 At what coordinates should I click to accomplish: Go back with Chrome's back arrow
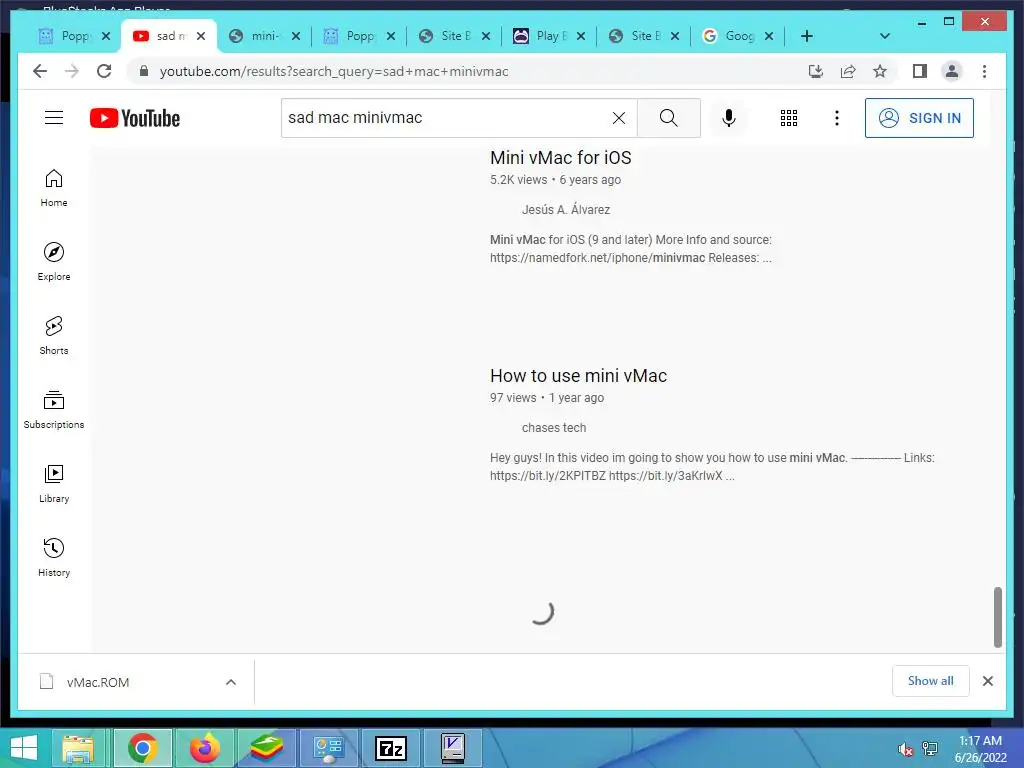[40, 71]
